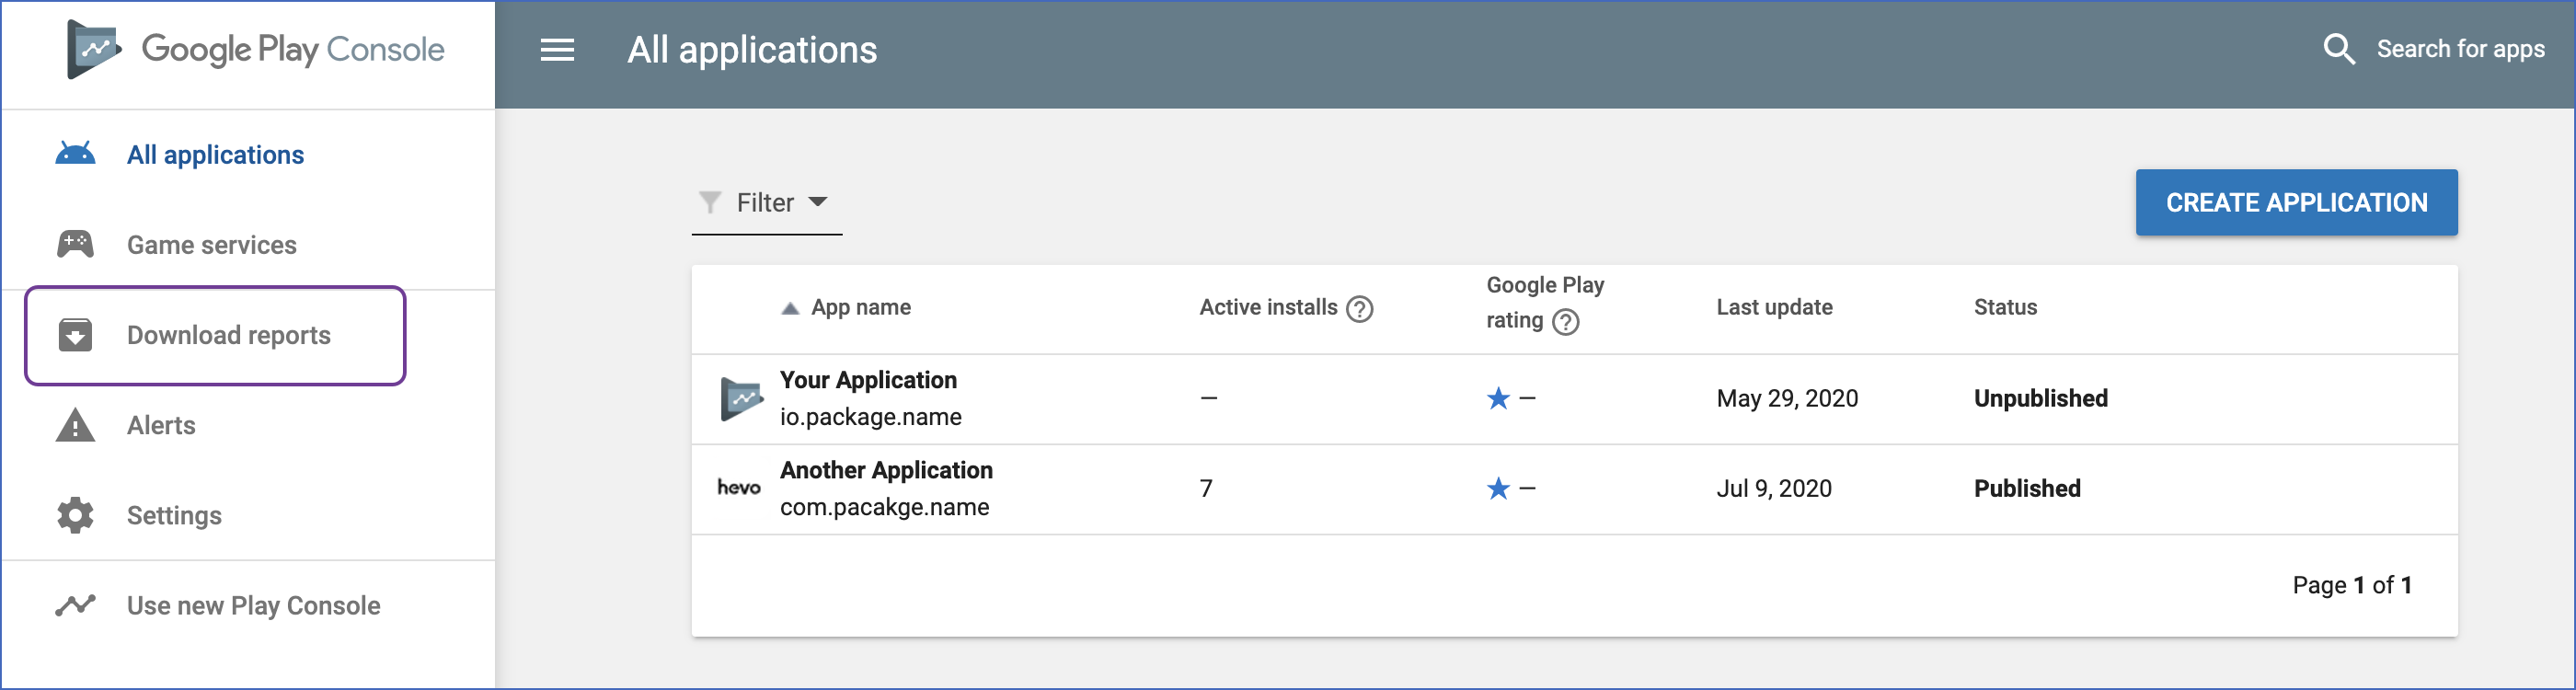2576x690 pixels.
Task: Click the Last update column header
Action: tap(1774, 308)
